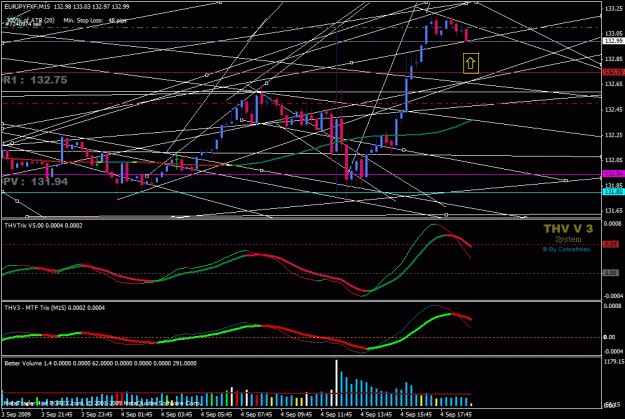Click the 'THVTrix V5.00 0.0004 0.0002' indicator label
This screenshot has height=419, width=625.
43,226
